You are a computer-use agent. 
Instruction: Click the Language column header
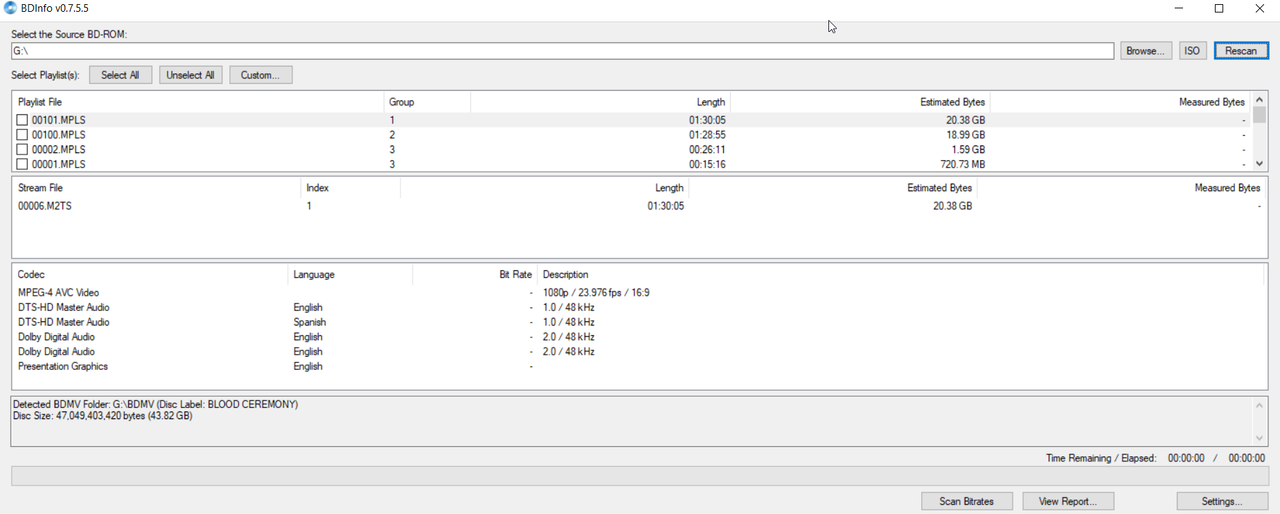point(350,274)
